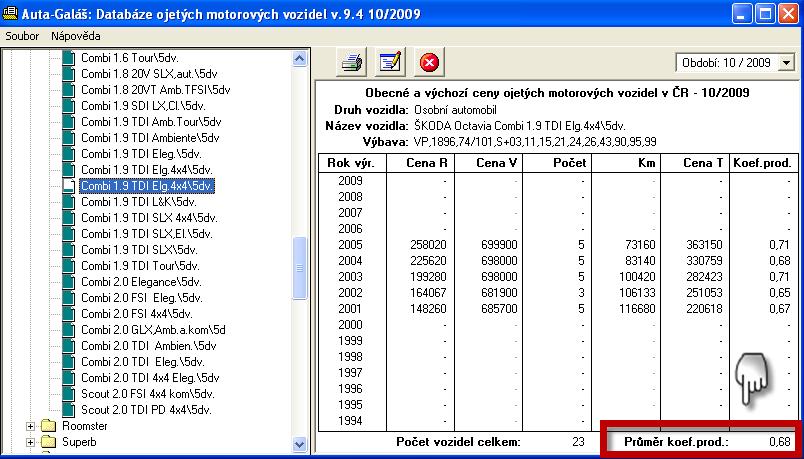Select Combi 1.9 TDI Amb.Tour\5dv tree item
804x459 pixels.
[x=151, y=122]
